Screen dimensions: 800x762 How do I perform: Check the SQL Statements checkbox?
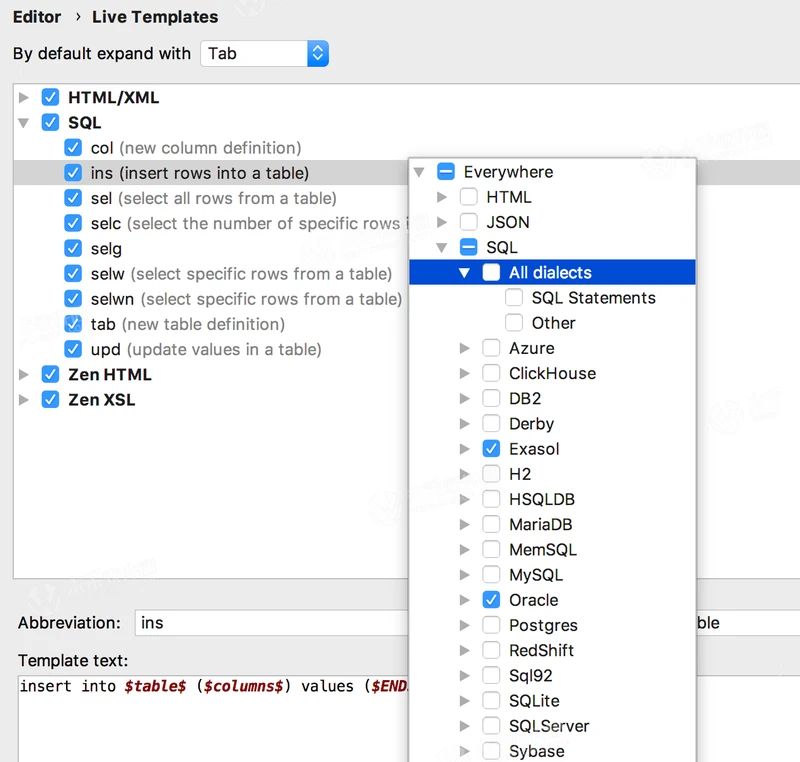514,298
